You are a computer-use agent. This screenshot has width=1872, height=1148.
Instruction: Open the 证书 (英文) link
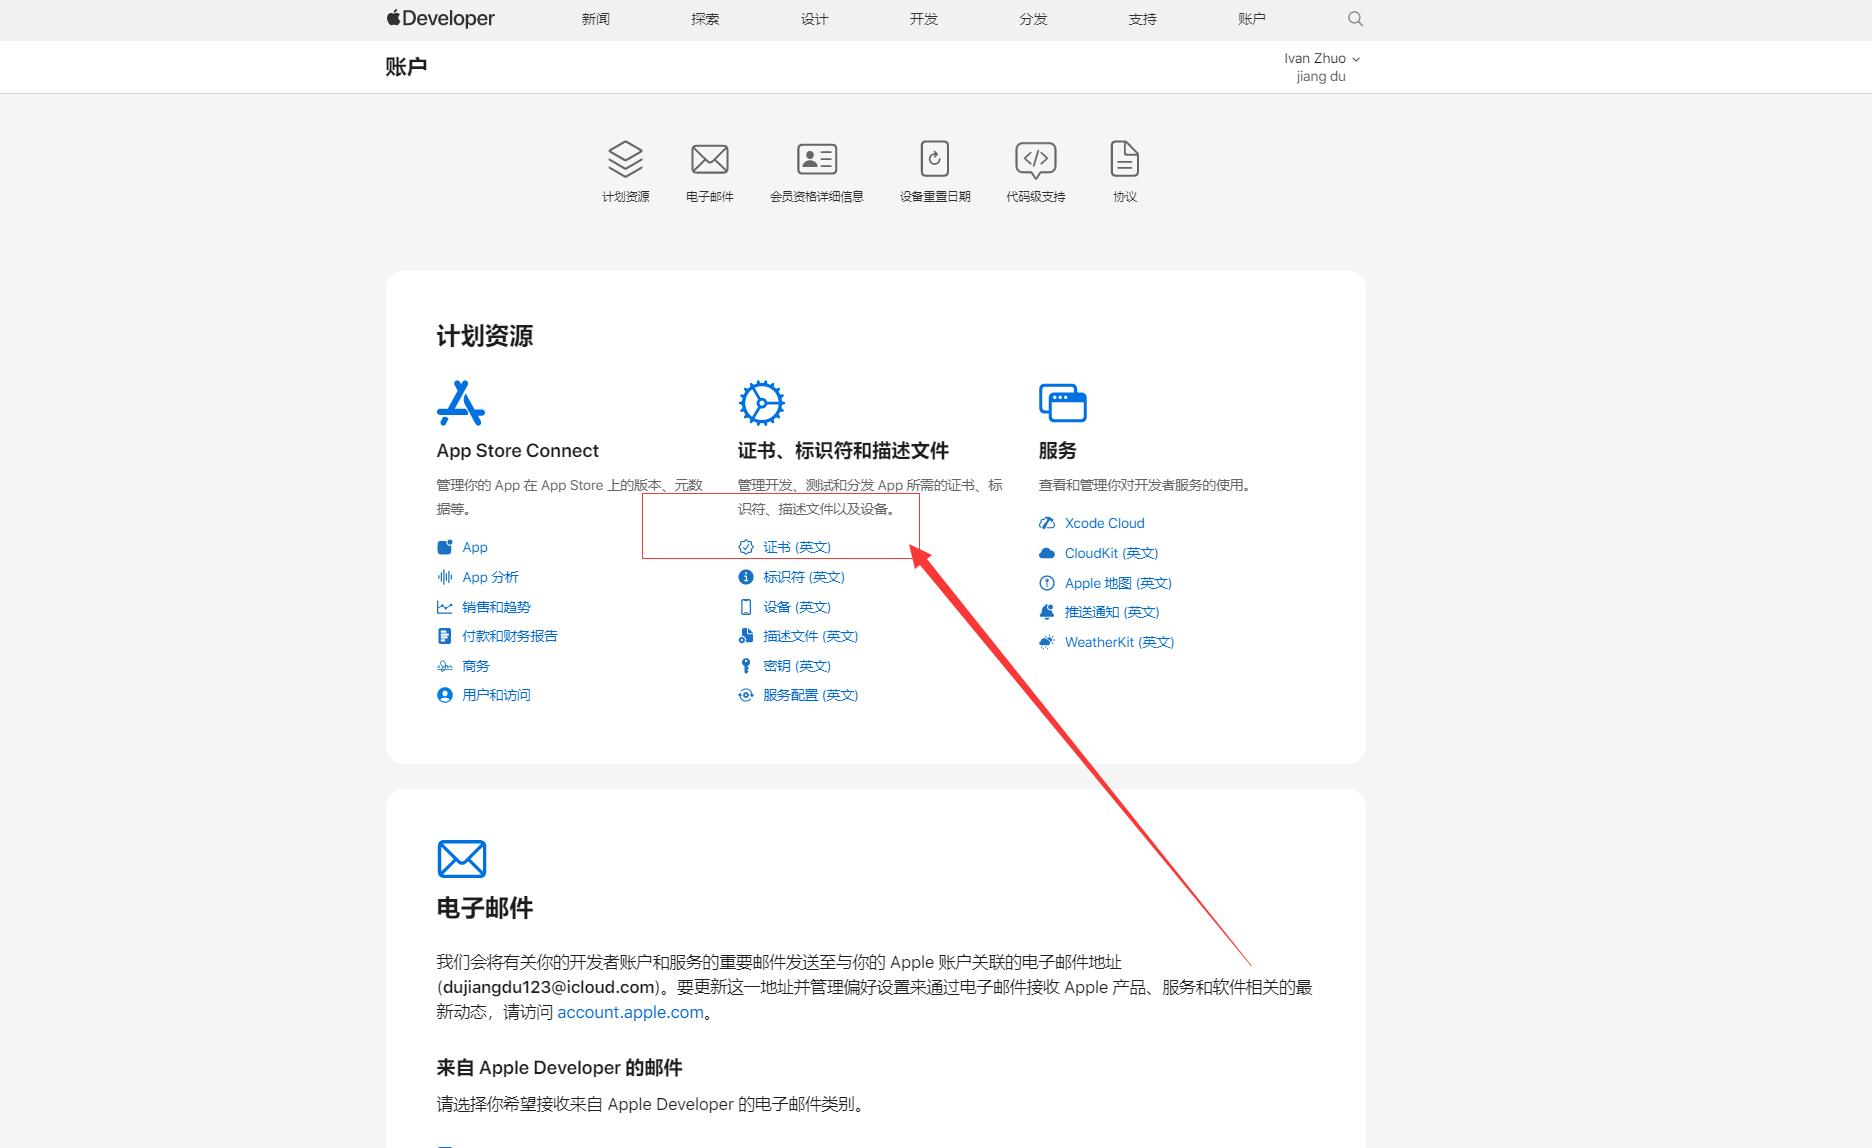(x=797, y=547)
